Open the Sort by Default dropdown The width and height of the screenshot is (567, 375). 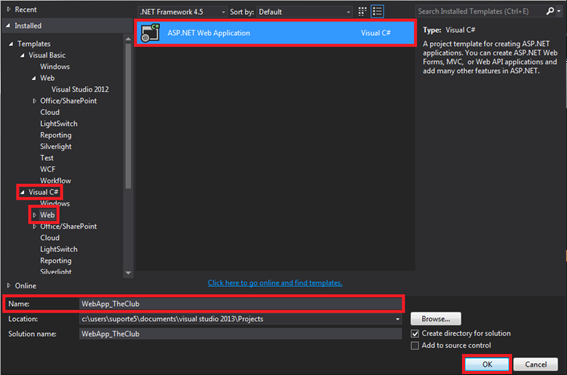[x=304, y=12]
